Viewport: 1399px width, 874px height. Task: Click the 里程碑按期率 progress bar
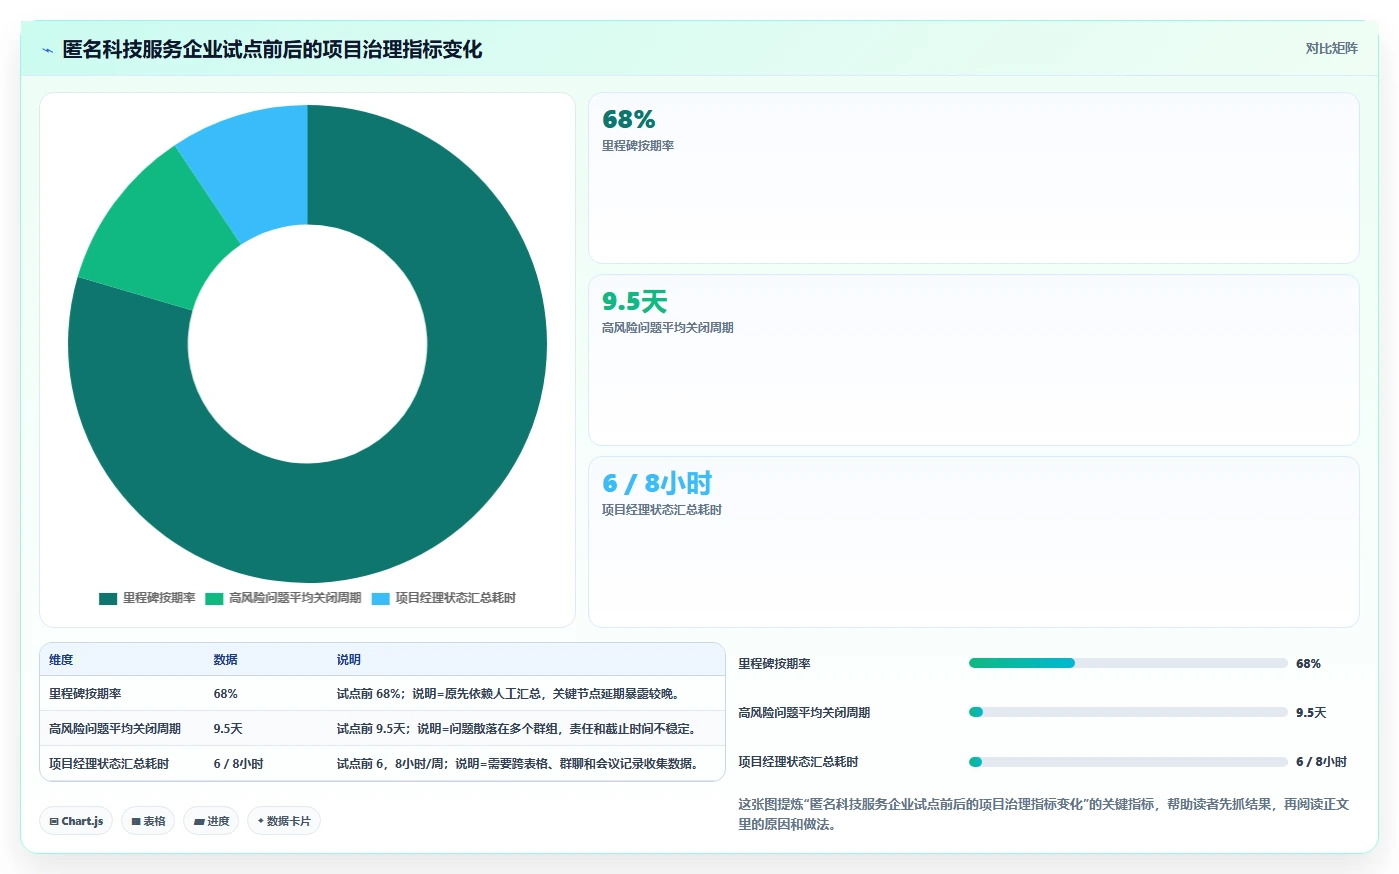tap(1128, 663)
